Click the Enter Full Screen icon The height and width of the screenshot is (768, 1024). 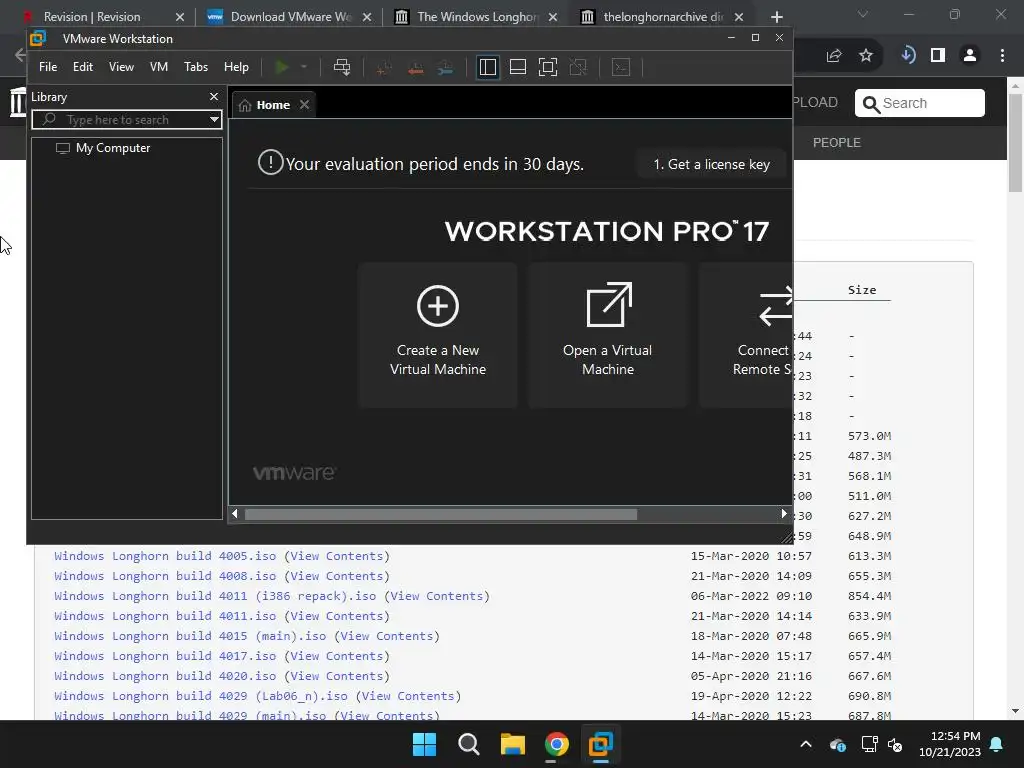tap(548, 67)
